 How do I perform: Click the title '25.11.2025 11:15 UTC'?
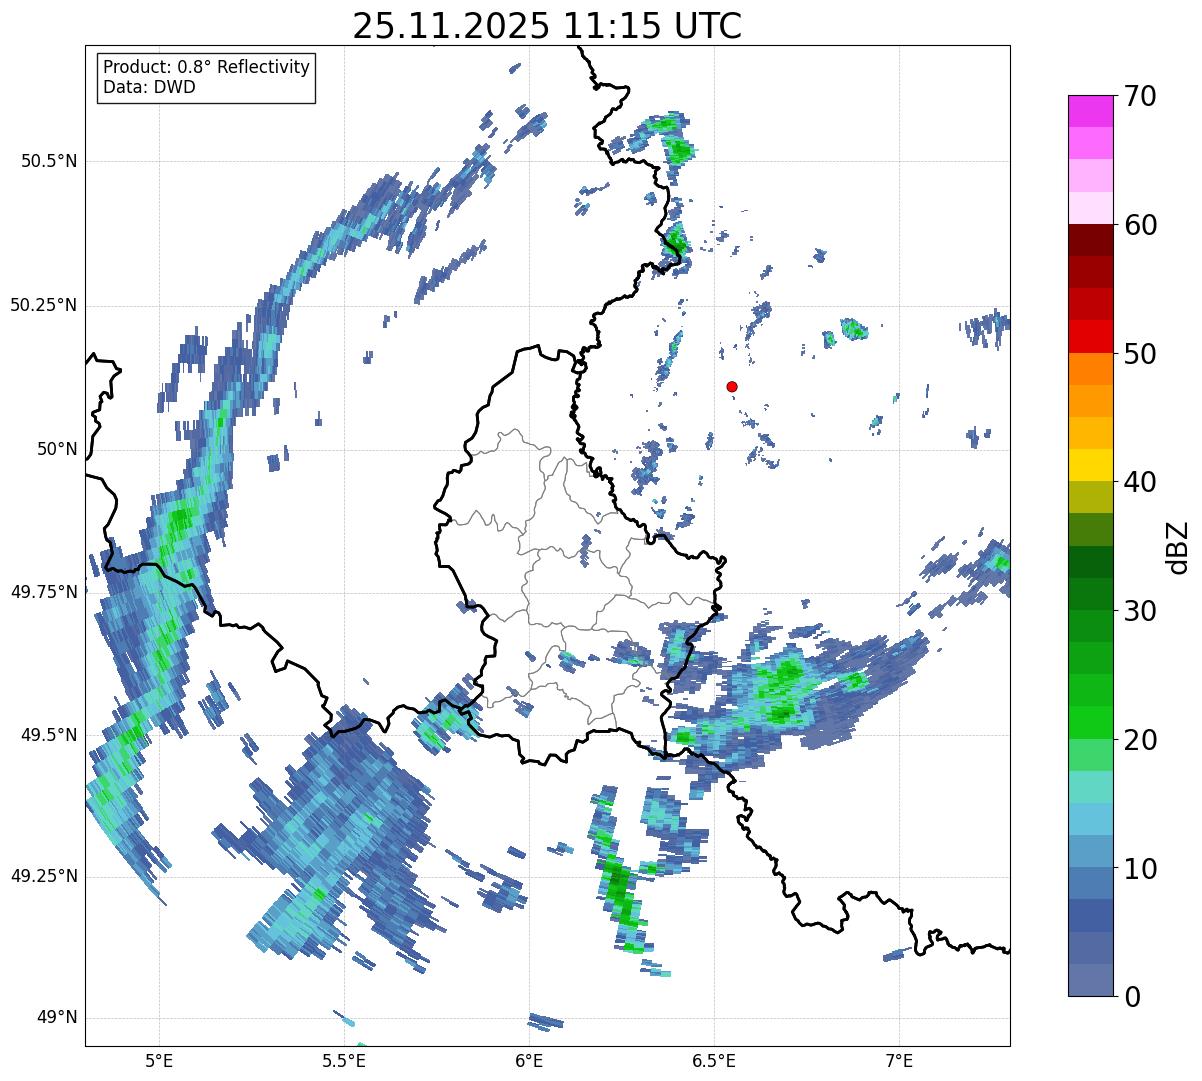[547, 26]
